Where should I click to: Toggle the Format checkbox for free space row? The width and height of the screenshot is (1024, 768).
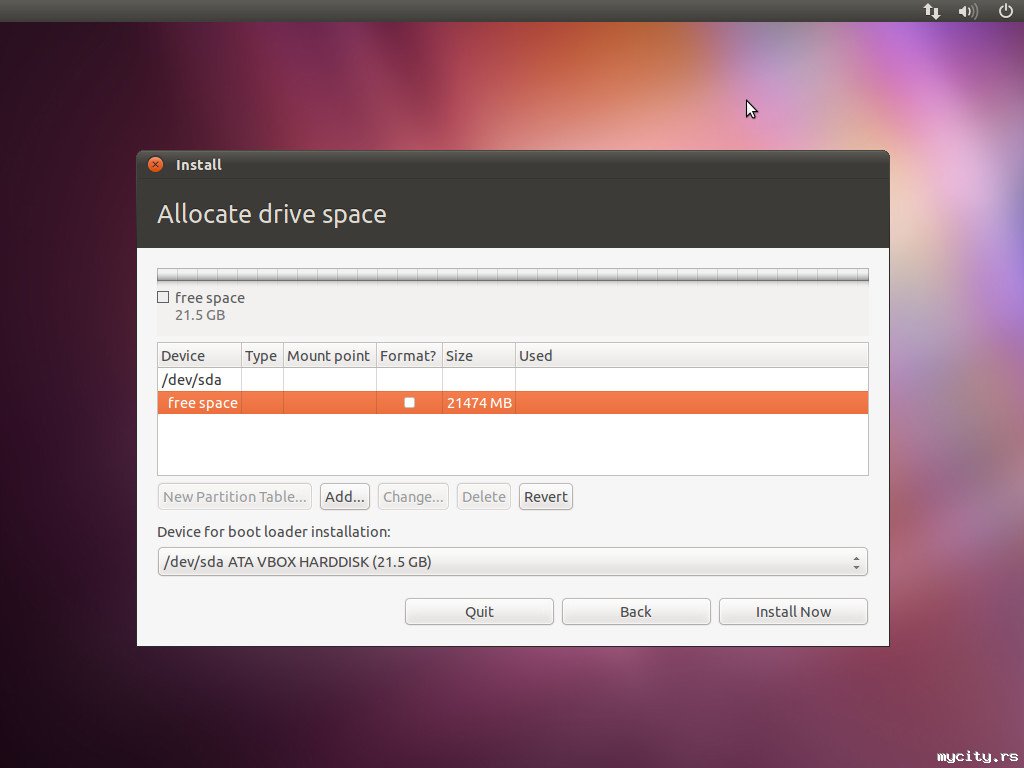409,402
